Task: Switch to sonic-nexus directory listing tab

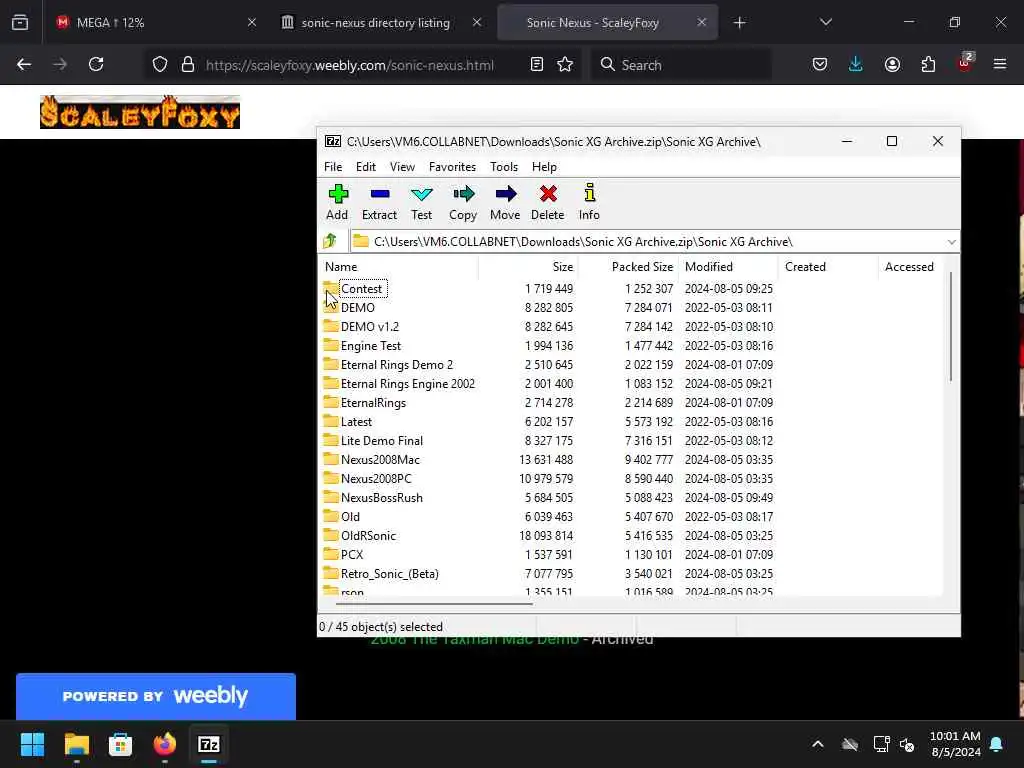Action: point(382,22)
